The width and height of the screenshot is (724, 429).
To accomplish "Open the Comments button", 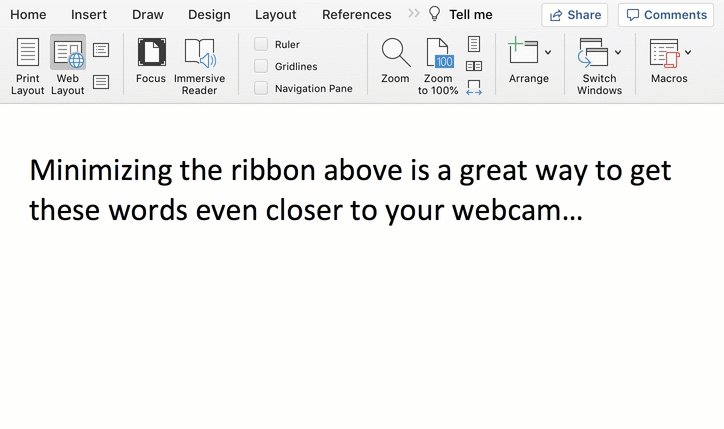I will (x=665, y=15).
